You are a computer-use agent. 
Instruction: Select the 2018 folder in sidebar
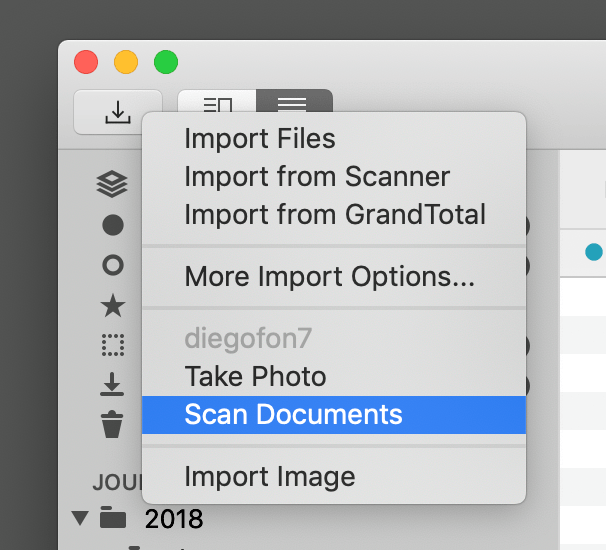tap(174, 519)
